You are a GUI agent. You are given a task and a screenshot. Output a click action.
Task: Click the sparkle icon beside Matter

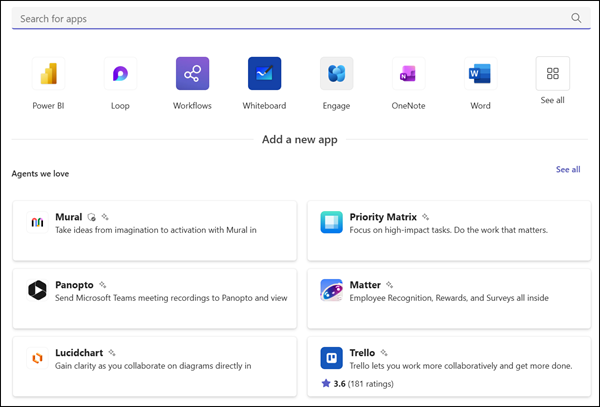click(x=390, y=285)
